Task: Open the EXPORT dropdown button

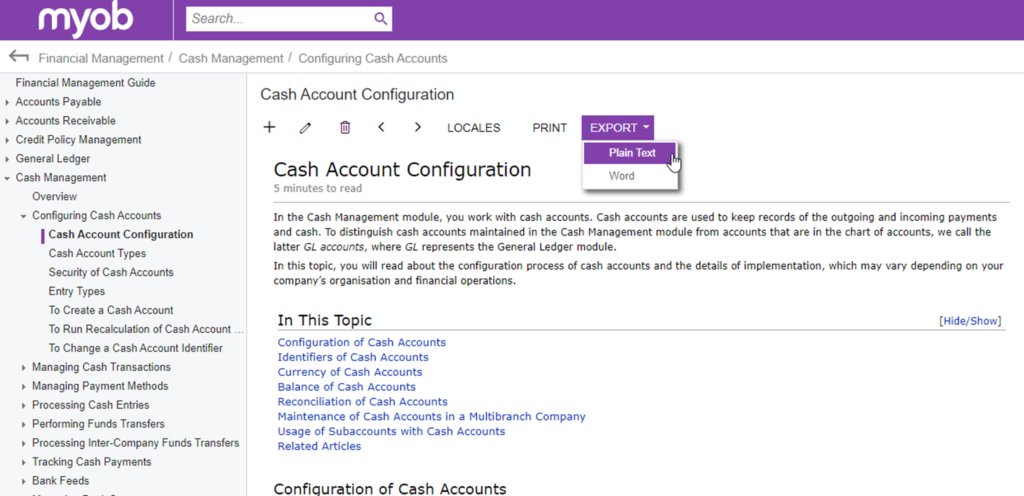Action: [x=618, y=128]
